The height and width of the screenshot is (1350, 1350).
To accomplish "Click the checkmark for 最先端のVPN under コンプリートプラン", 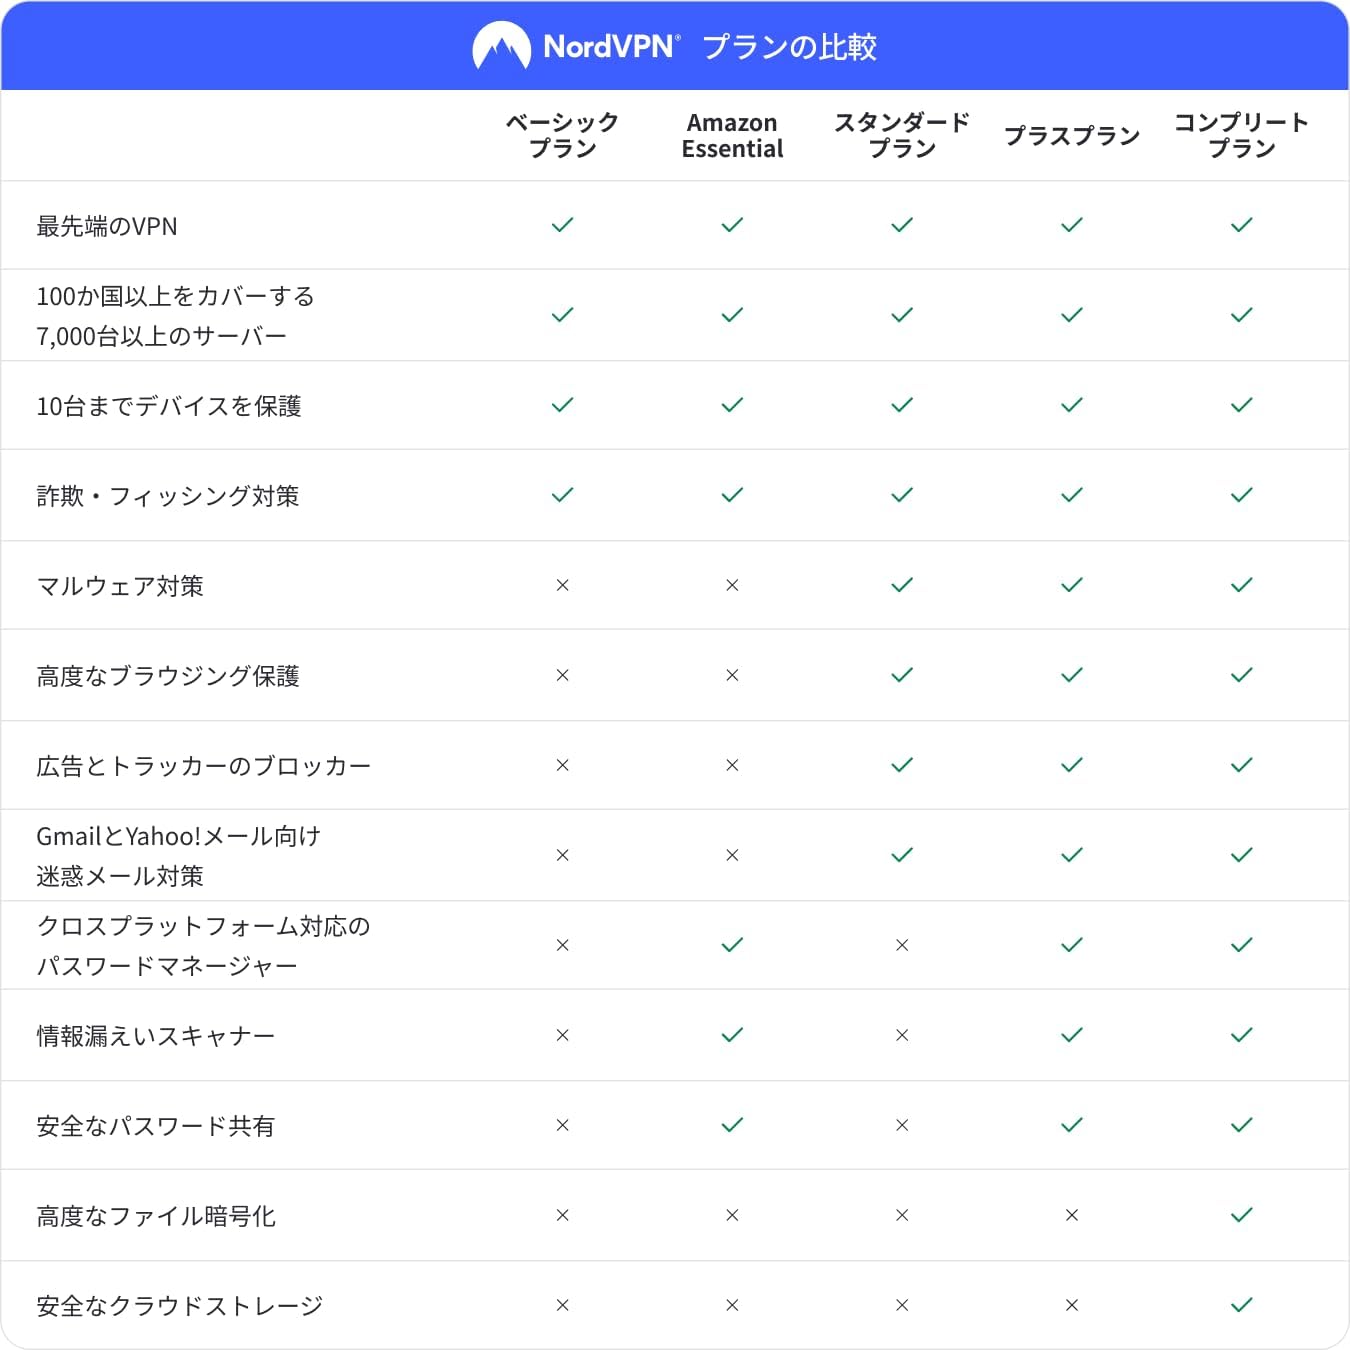I will pyautogui.click(x=1242, y=225).
